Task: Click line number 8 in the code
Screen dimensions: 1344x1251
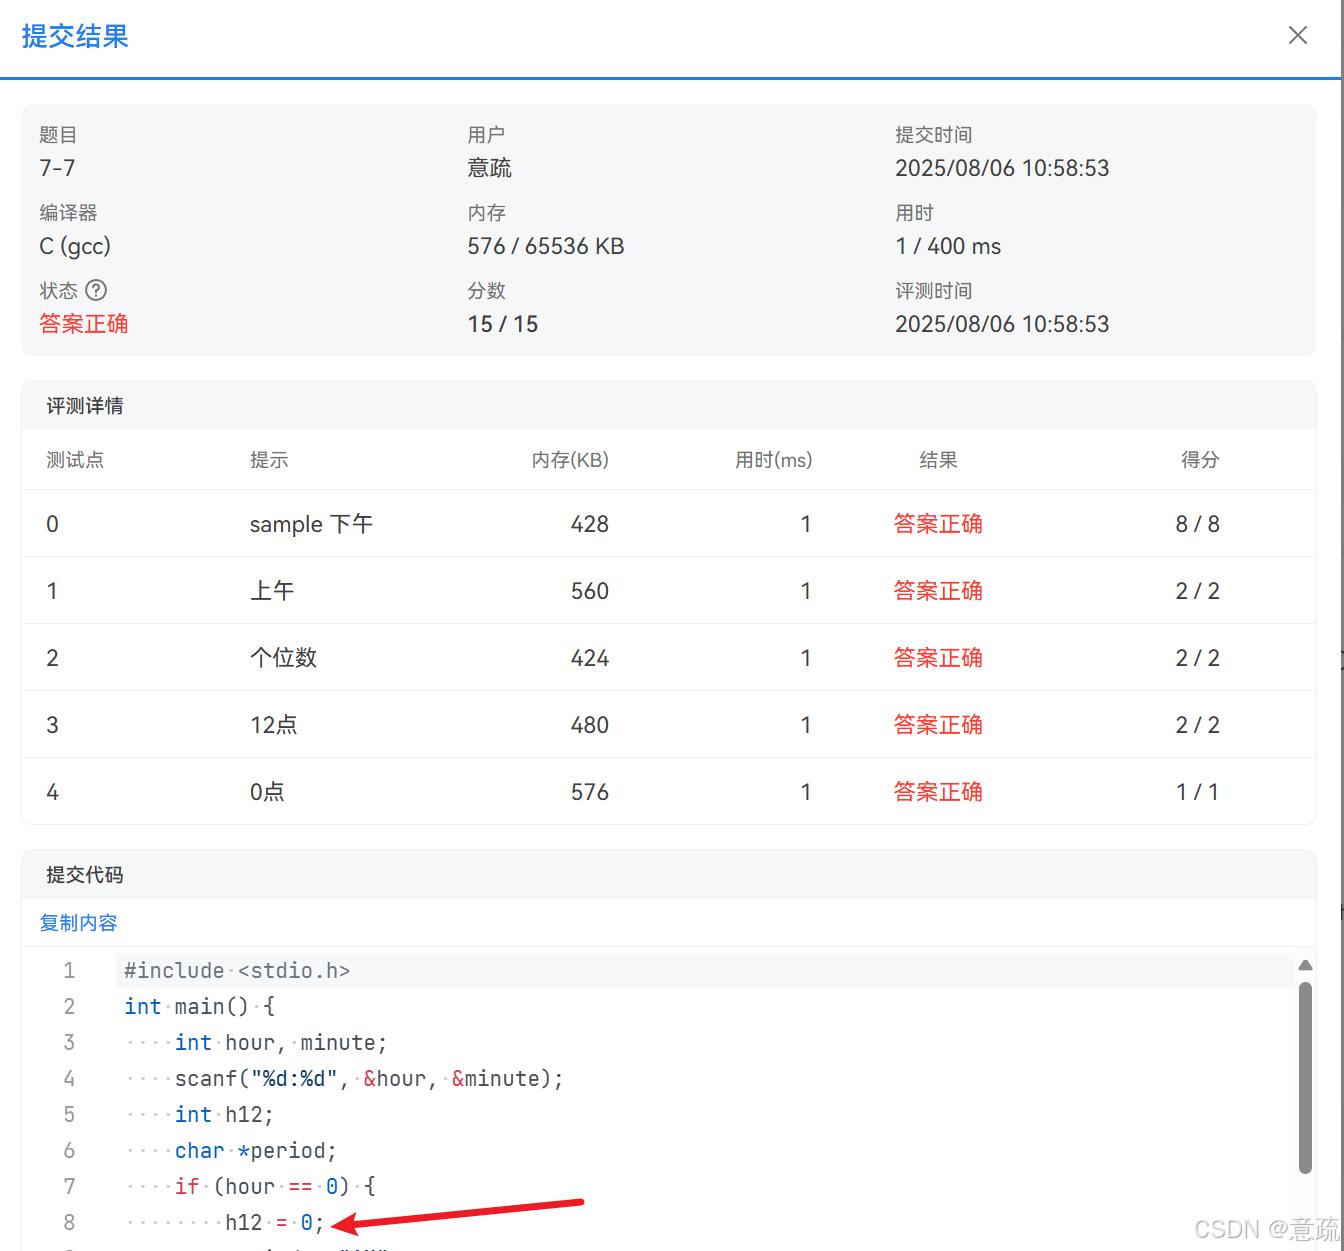Action: pyautogui.click(x=69, y=1222)
